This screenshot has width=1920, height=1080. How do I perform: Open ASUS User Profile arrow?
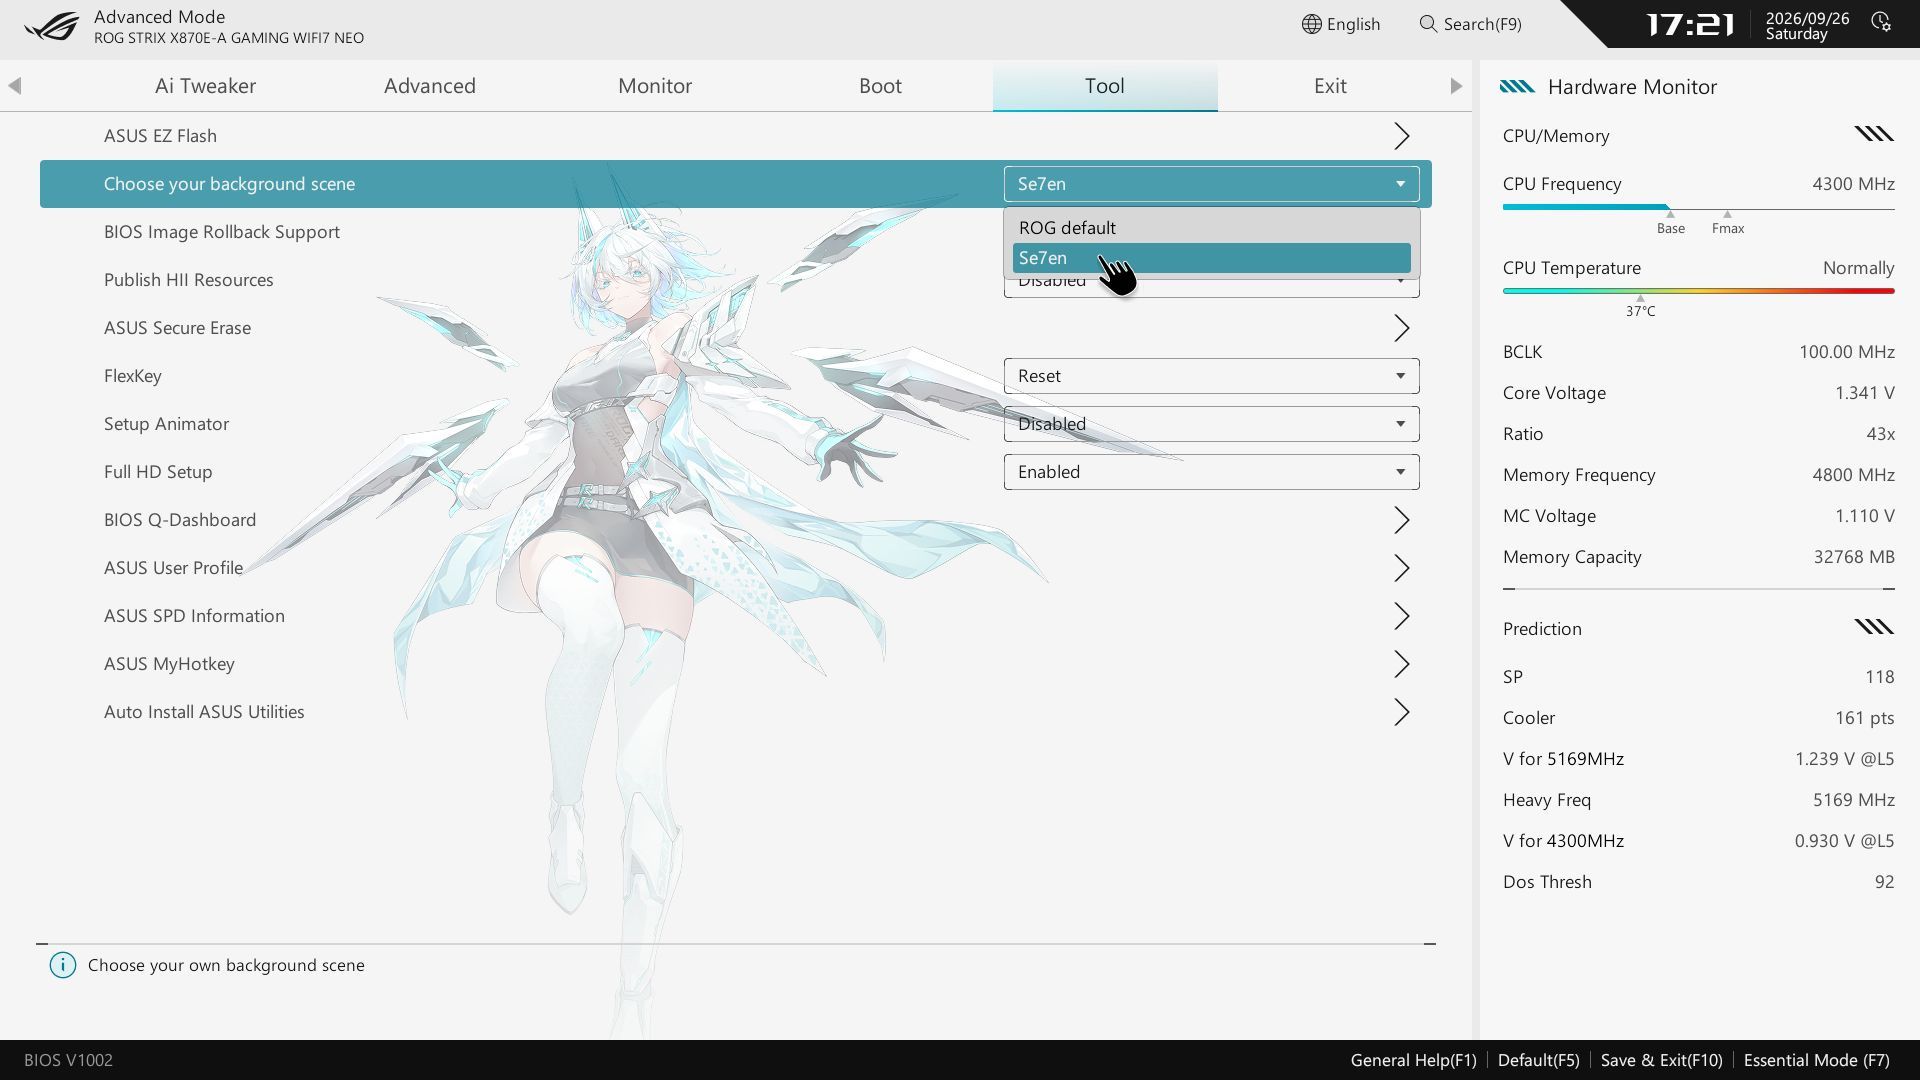coord(1402,568)
